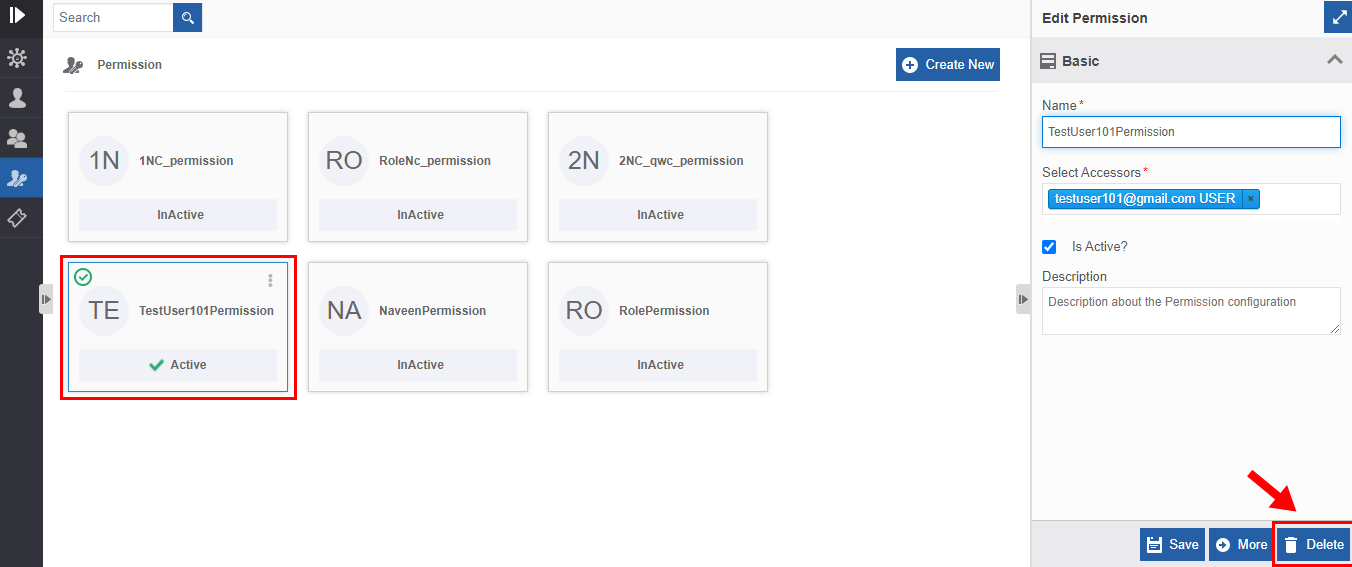Click the InActive status on RoleNc_permission
This screenshot has height=567, width=1352.
pyautogui.click(x=418, y=215)
